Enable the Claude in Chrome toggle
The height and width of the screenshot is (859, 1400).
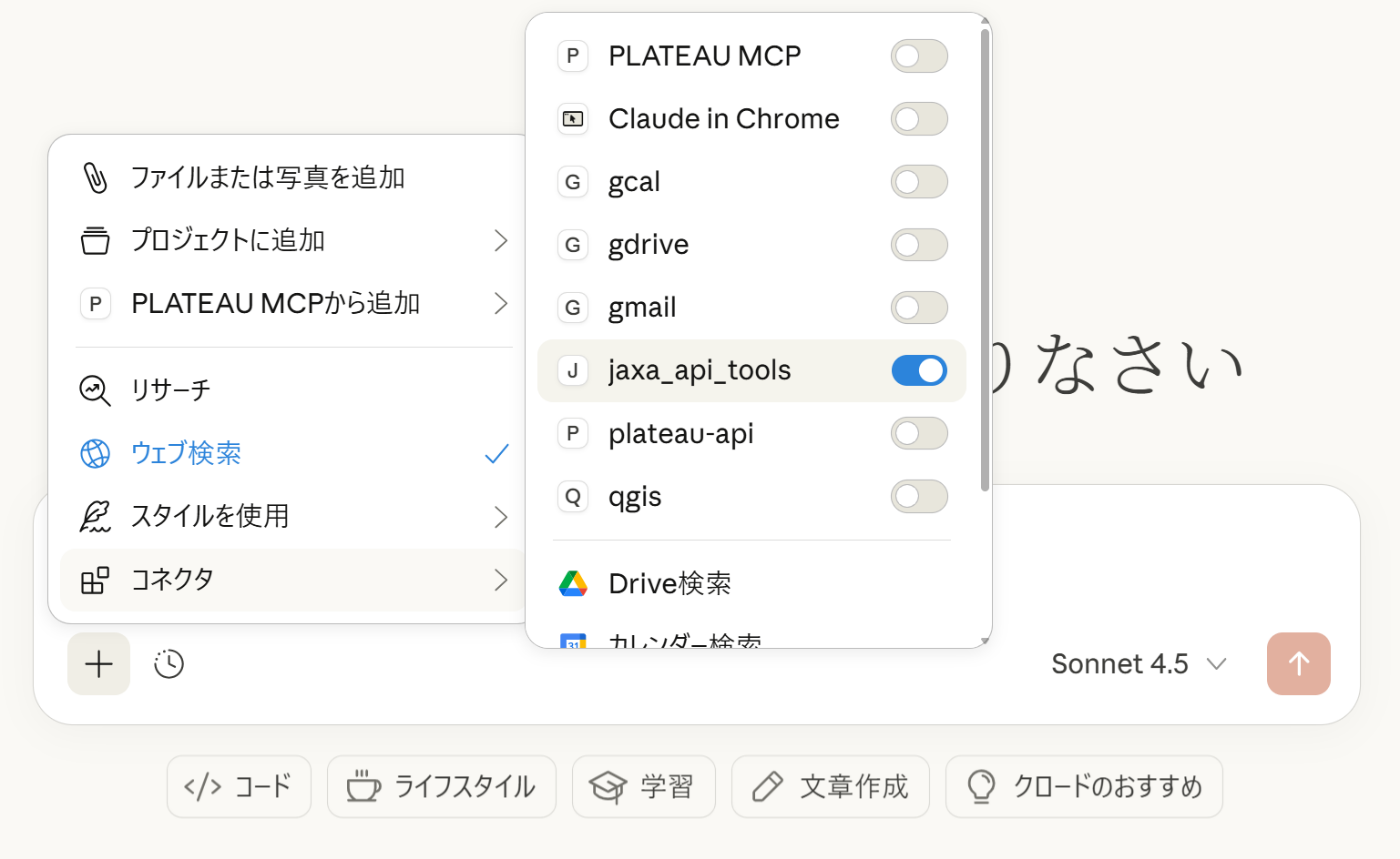click(919, 119)
